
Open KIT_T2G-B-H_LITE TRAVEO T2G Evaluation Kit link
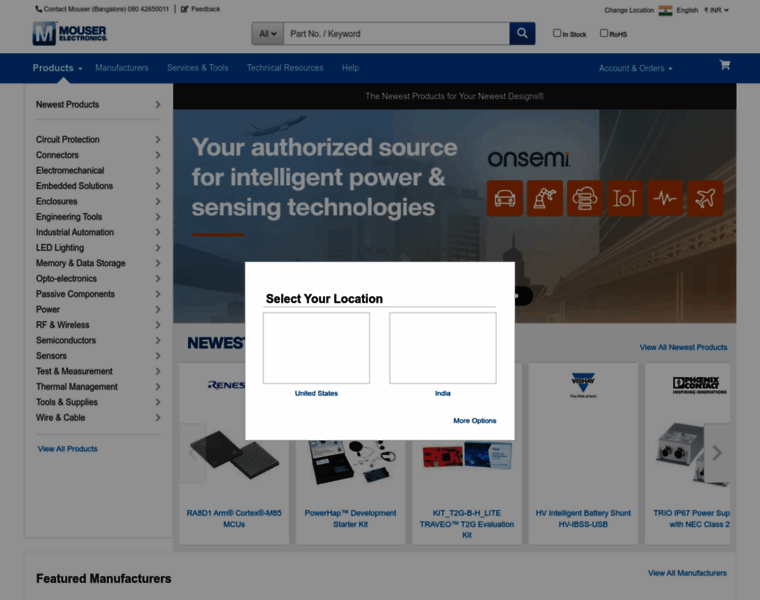pos(467,524)
